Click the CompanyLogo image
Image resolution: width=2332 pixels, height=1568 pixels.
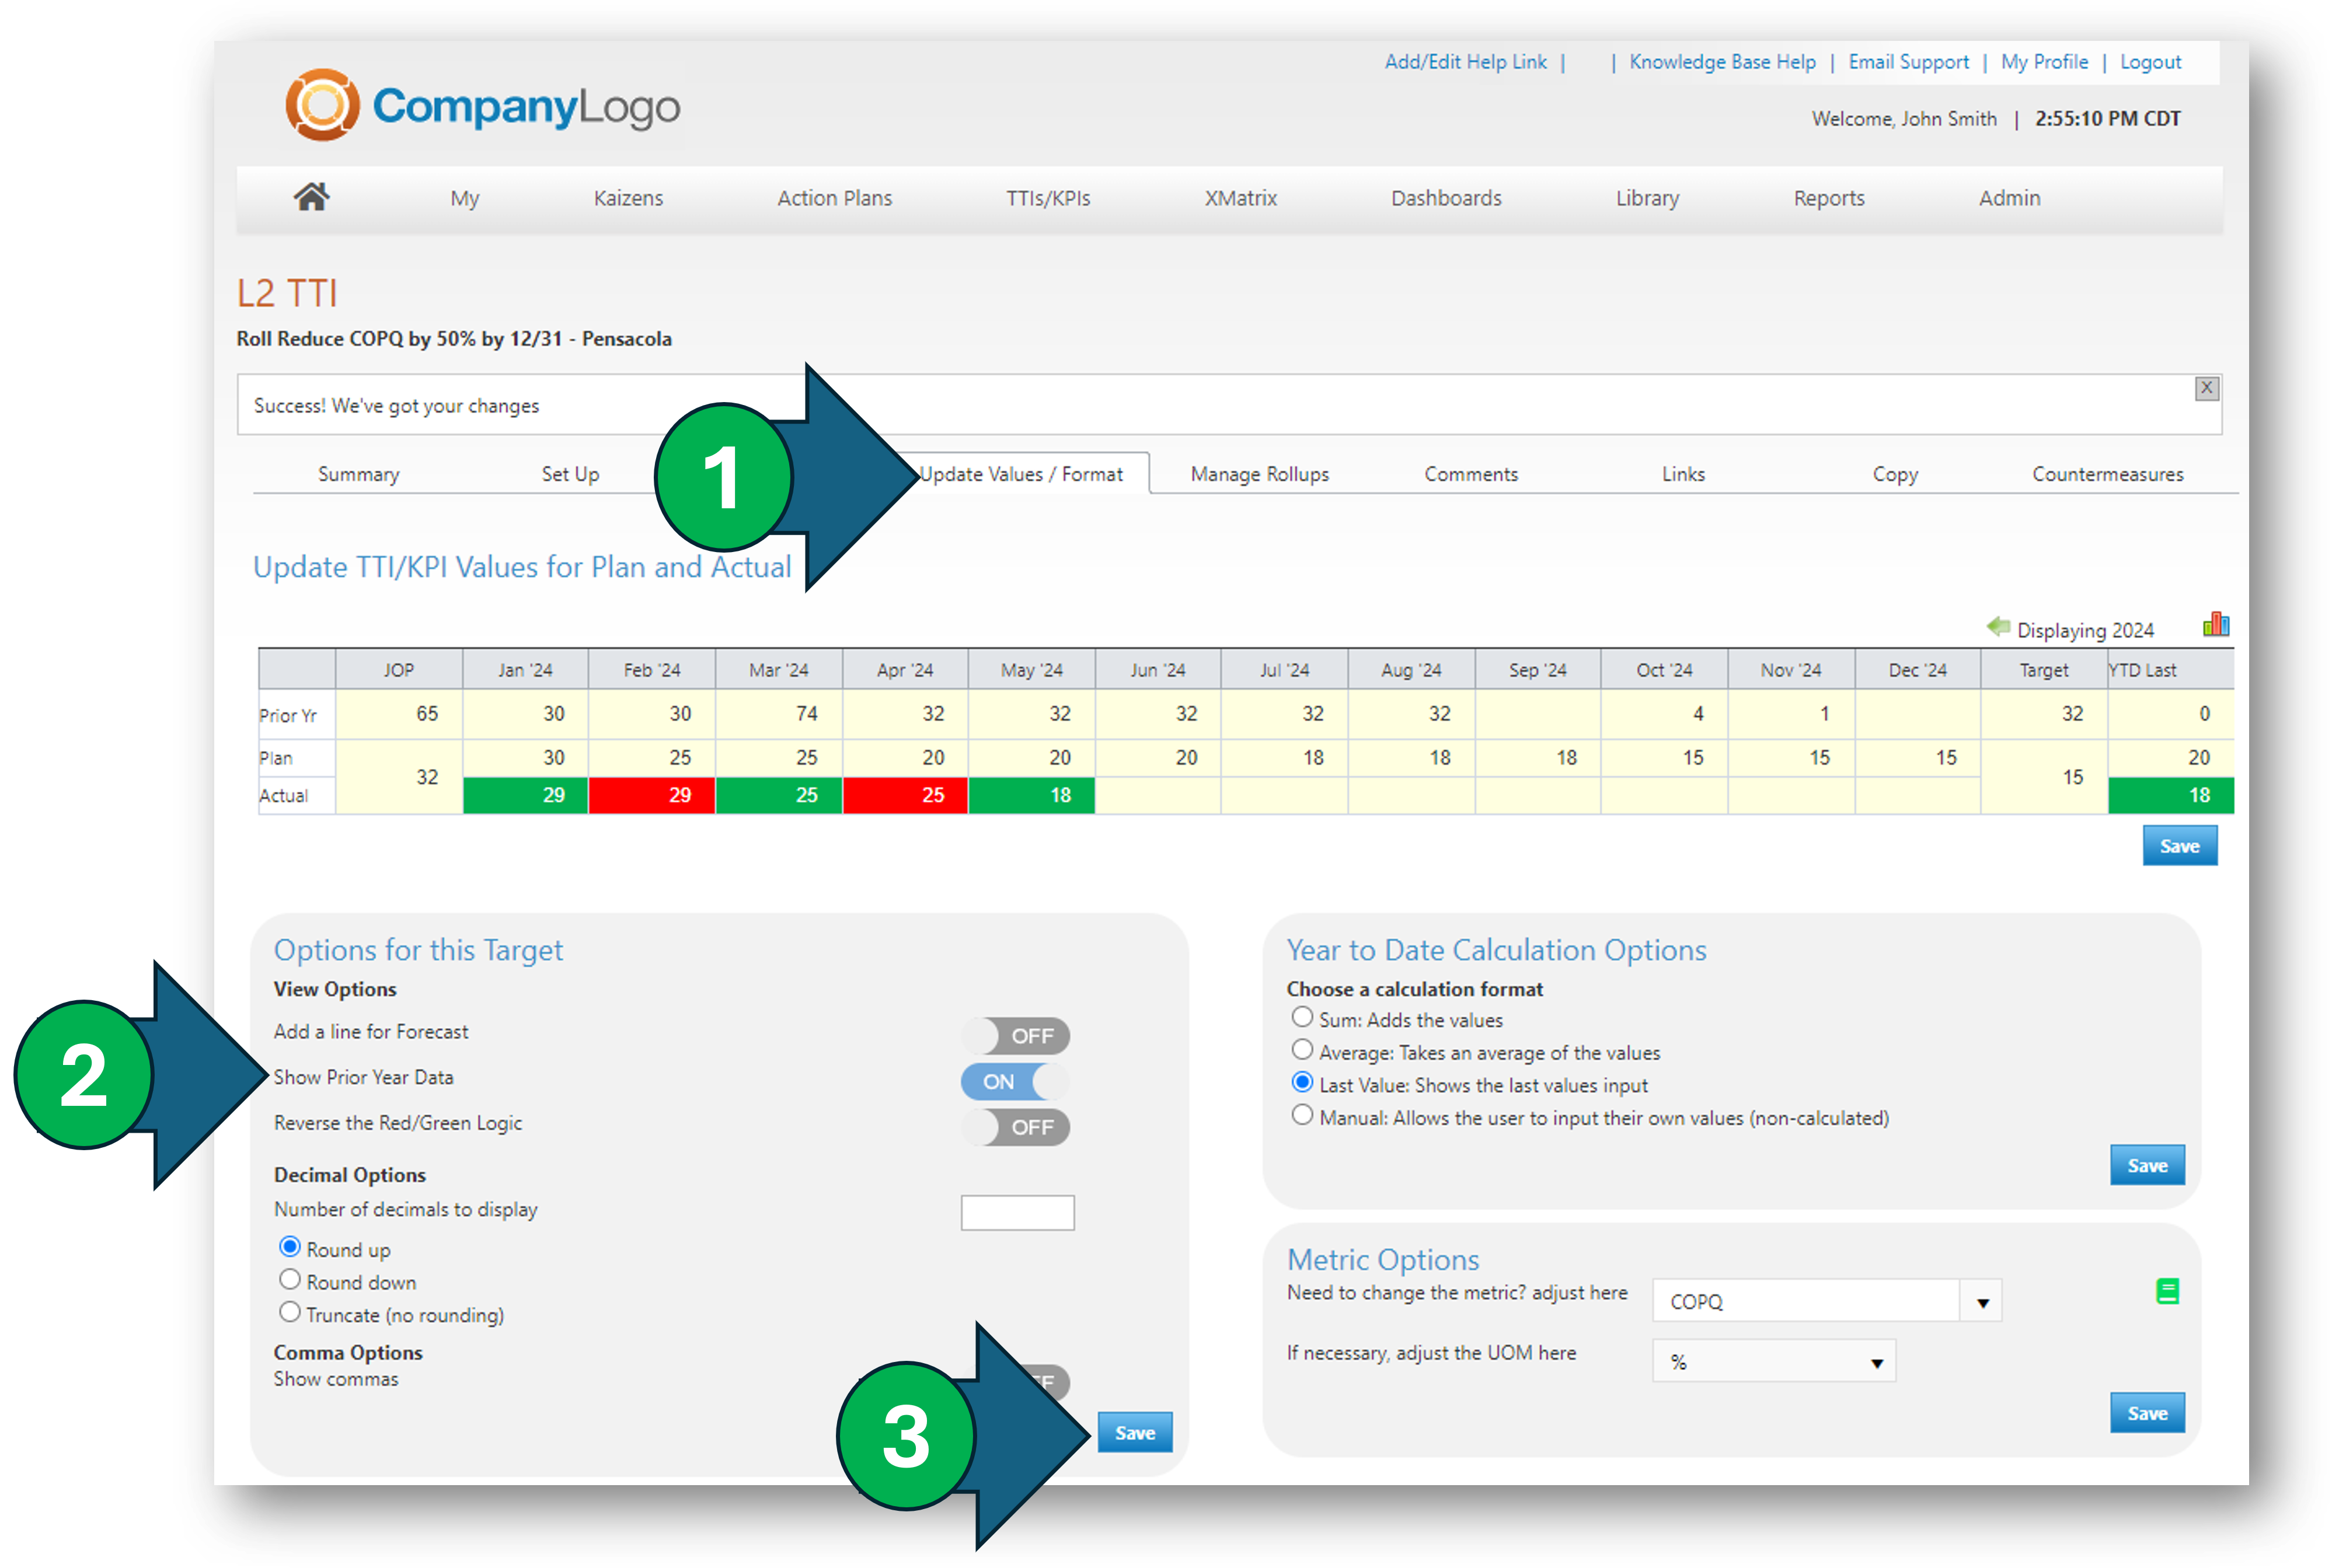pyautogui.click(x=483, y=105)
